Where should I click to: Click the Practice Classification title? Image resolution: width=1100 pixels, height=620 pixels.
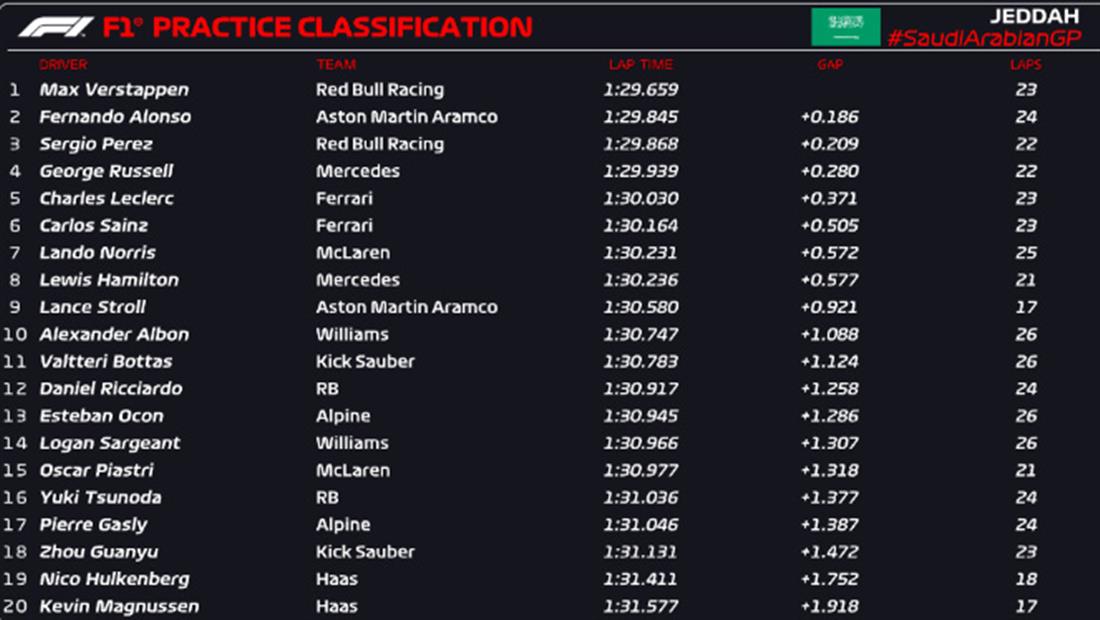[x=343, y=27]
